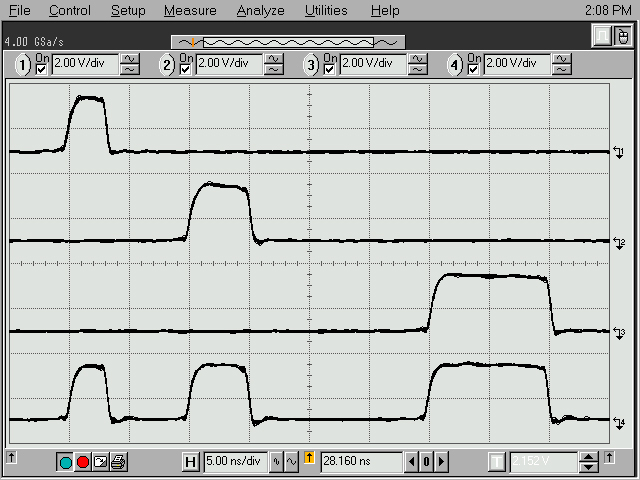
Task: Click the horizontal delay marker icon
Action: (x=309, y=461)
